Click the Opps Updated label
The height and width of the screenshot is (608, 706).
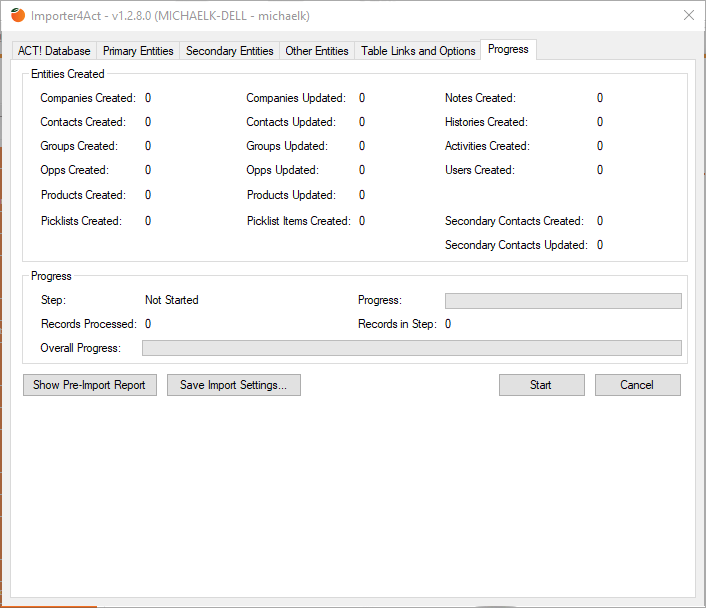(x=282, y=170)
